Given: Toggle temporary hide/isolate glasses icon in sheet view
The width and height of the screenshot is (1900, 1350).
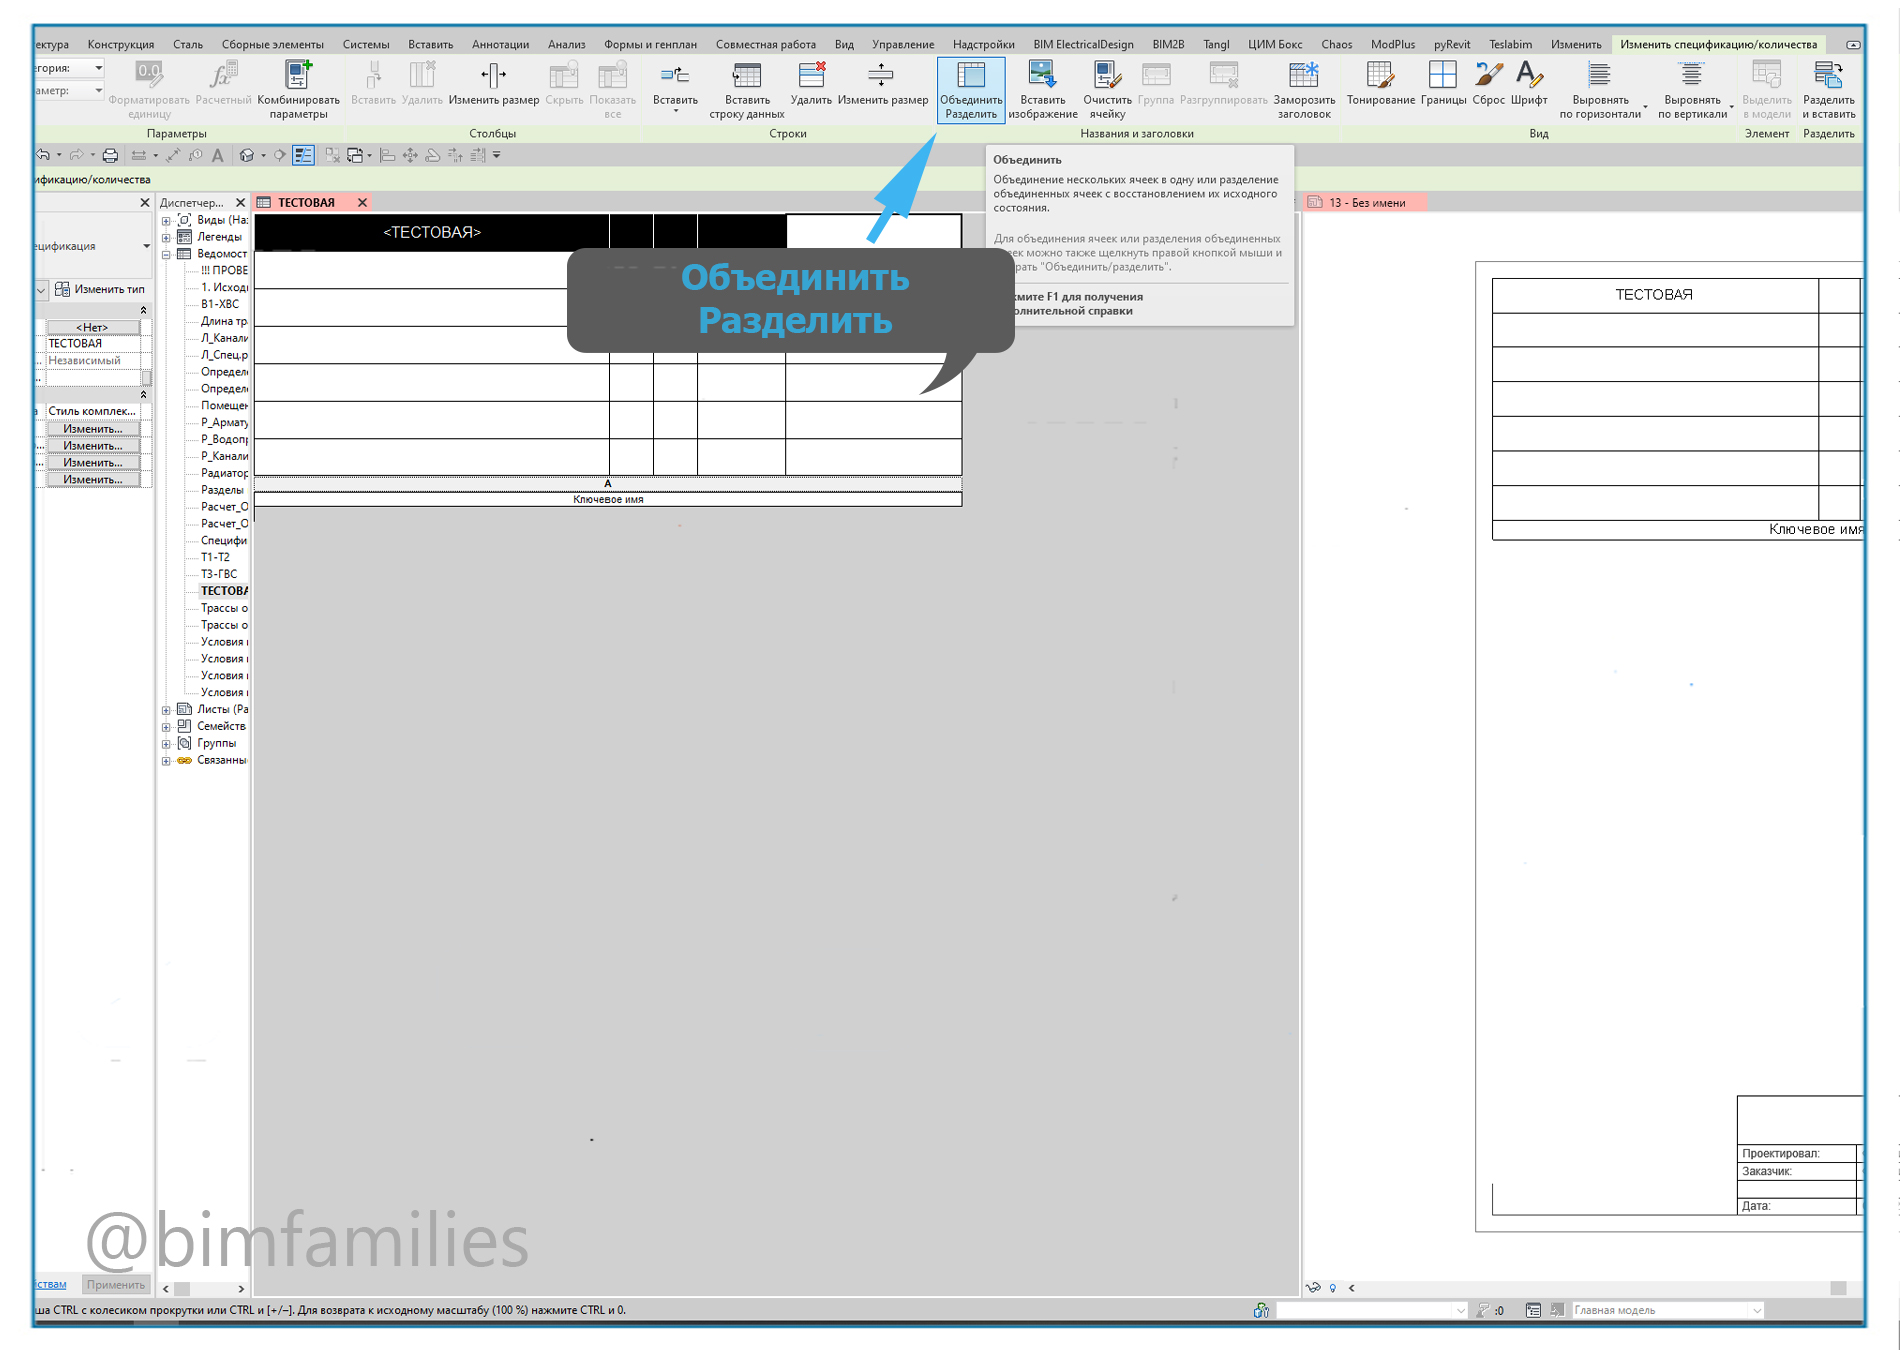Looking at the screenshot, I should [1313, 1288].
